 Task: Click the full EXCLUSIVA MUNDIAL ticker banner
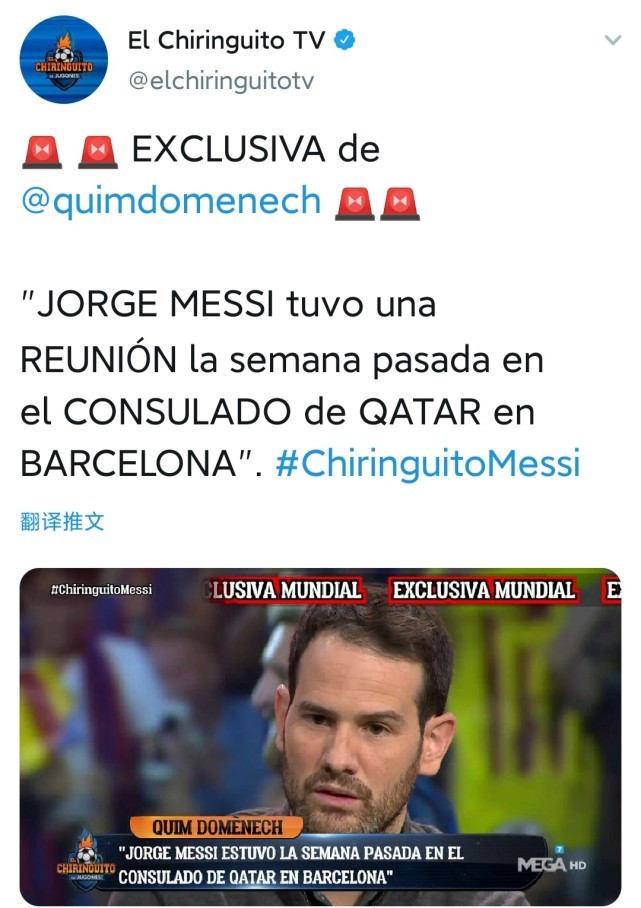click(484, 590)
